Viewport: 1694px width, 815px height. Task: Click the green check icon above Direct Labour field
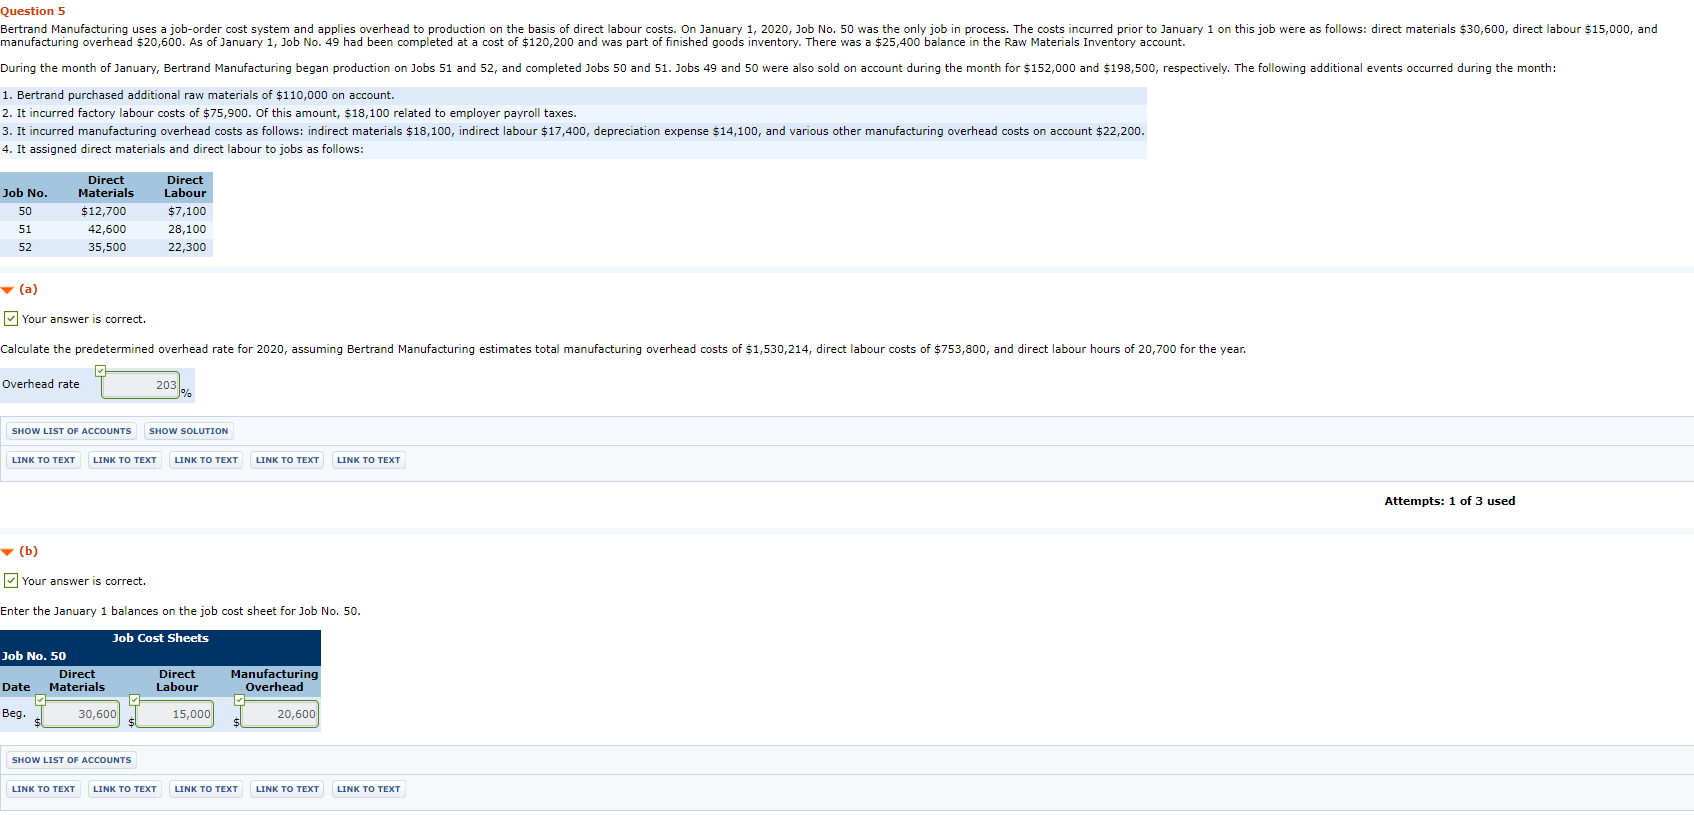click(134, 700)
